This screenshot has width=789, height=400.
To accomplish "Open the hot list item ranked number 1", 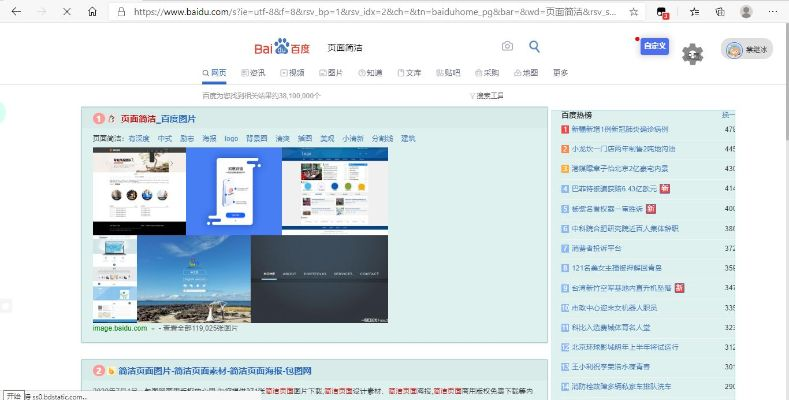I will point(619,129).
